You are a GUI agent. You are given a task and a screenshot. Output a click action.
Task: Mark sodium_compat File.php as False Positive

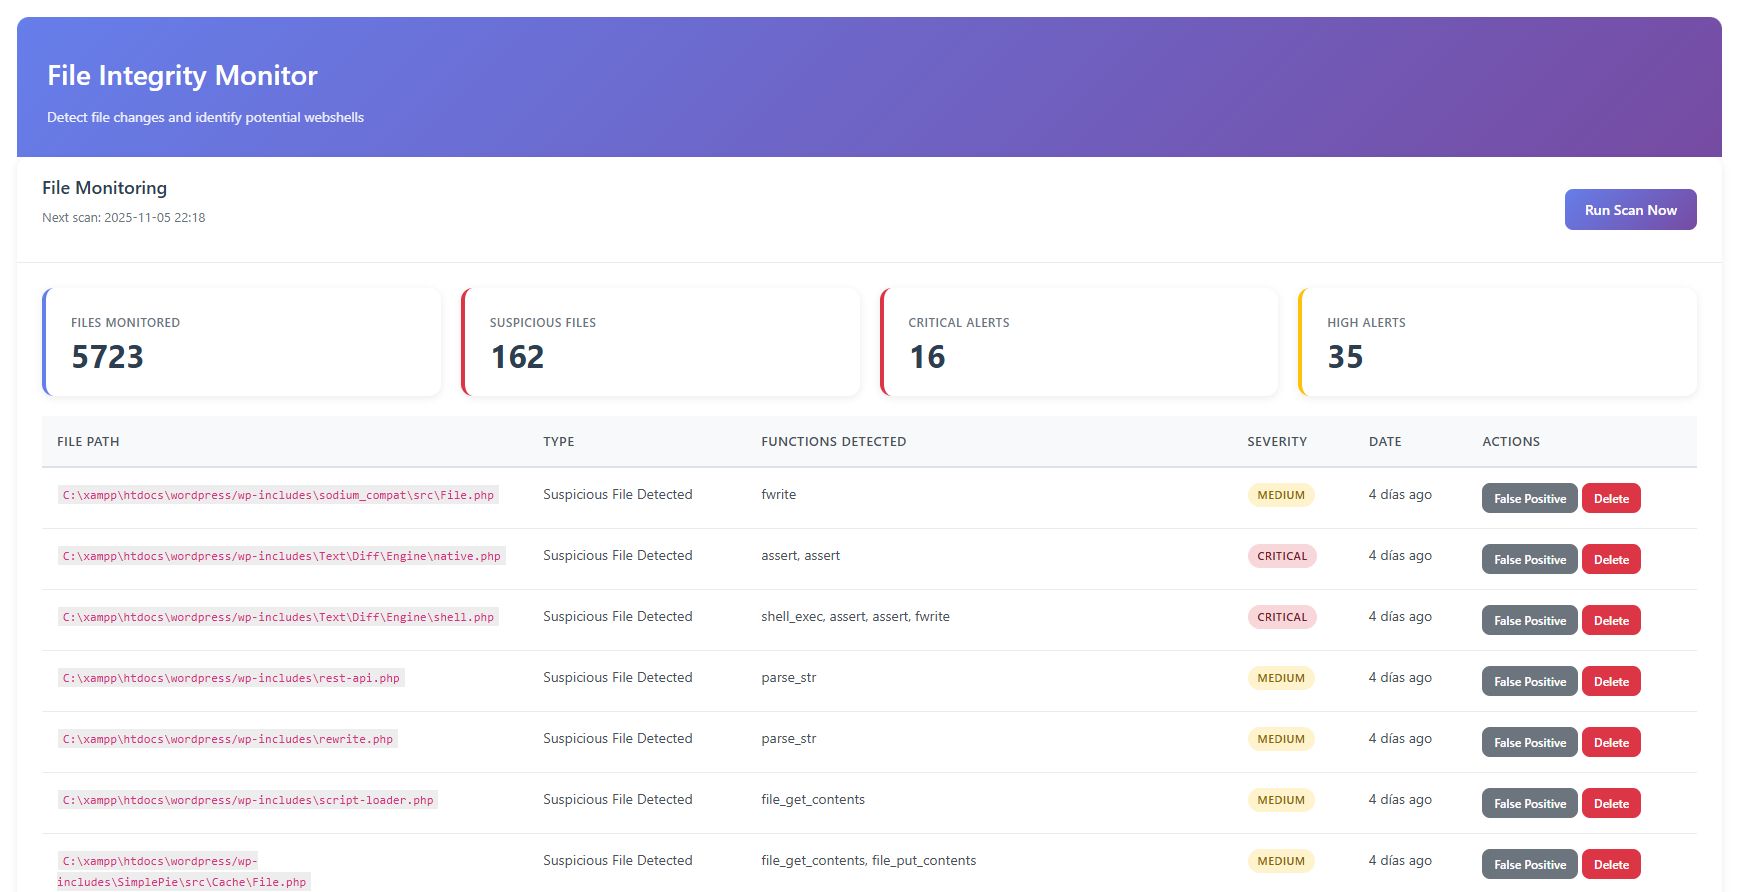(1529, 498)
